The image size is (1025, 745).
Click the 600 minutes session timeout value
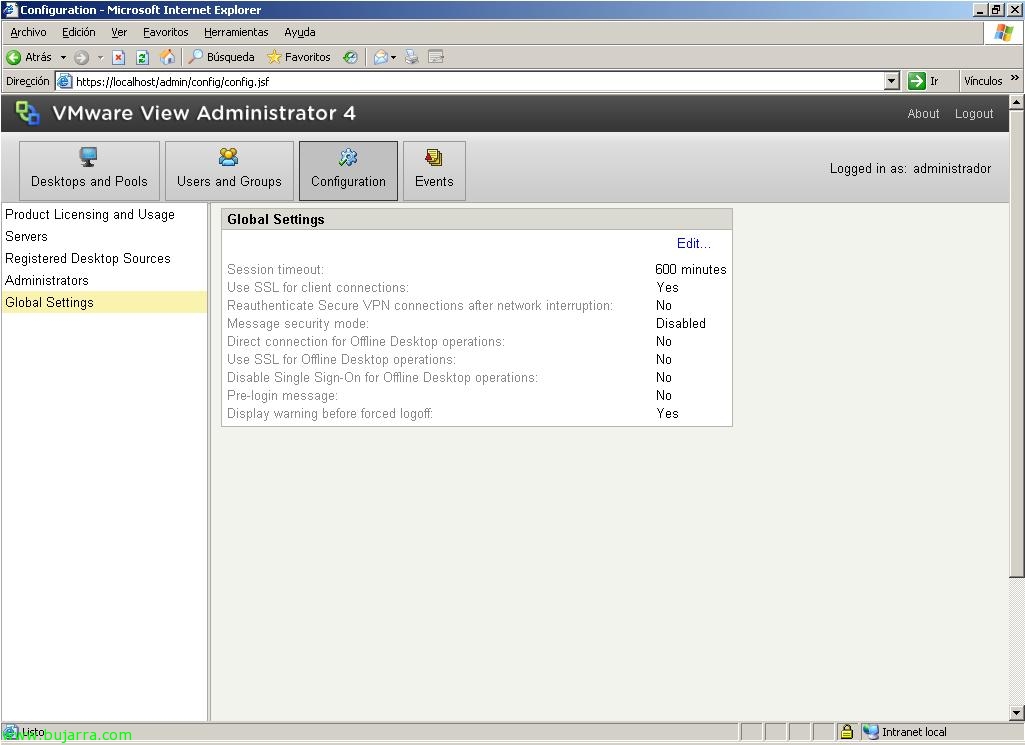pos(690,269)
